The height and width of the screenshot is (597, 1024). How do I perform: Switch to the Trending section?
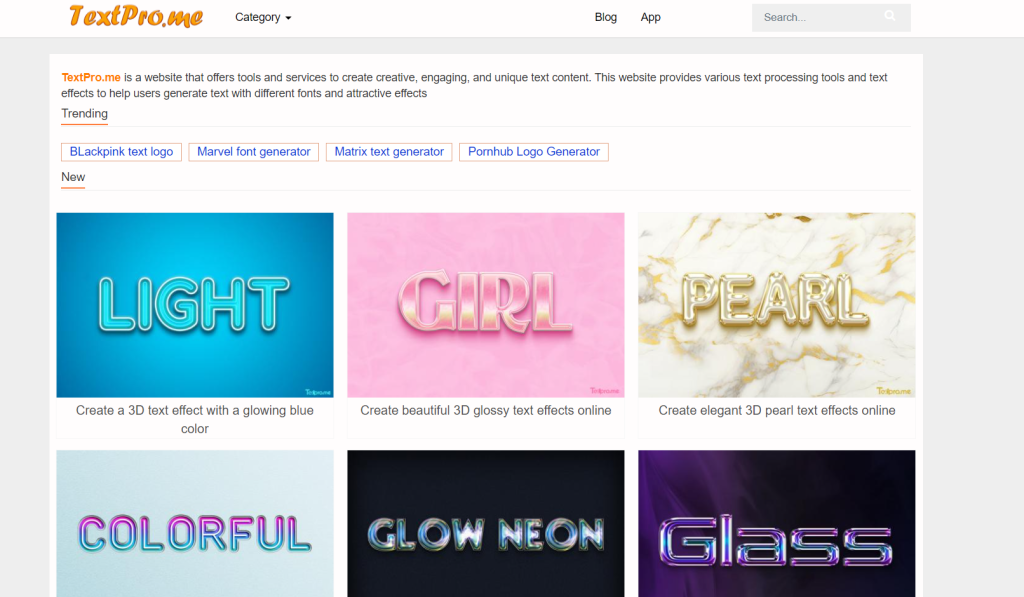[84, 114]
